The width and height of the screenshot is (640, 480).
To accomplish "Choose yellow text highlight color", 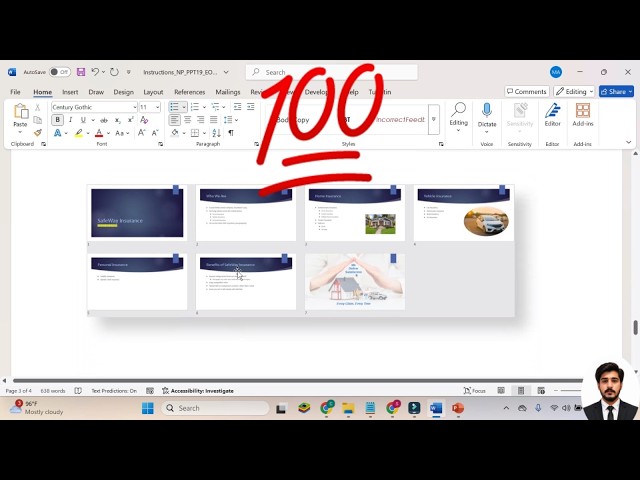I will coord(78,133).
